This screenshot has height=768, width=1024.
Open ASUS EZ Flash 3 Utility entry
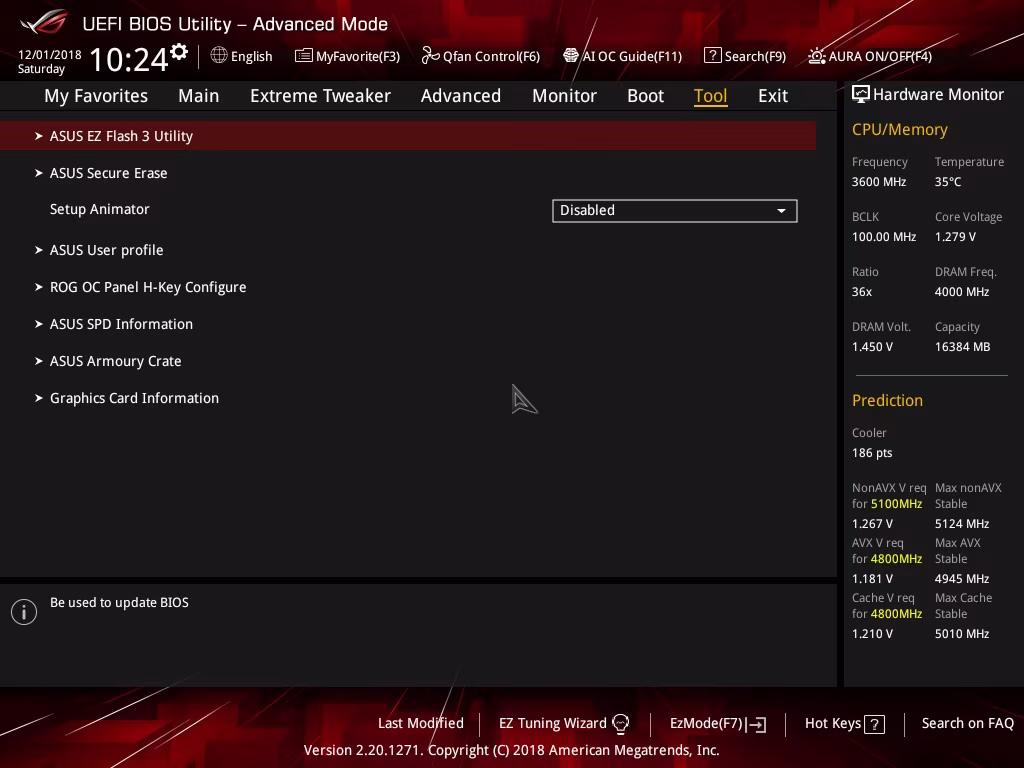click(x=408, y=136)
